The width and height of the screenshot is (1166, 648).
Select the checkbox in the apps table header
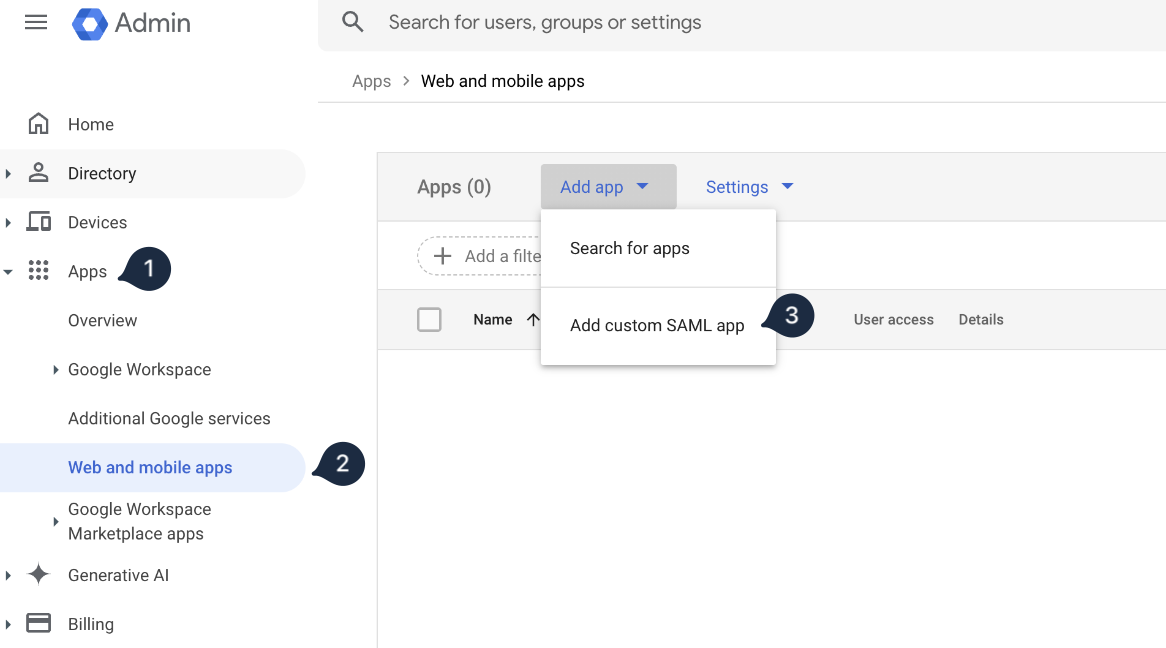tap(429, 319)
